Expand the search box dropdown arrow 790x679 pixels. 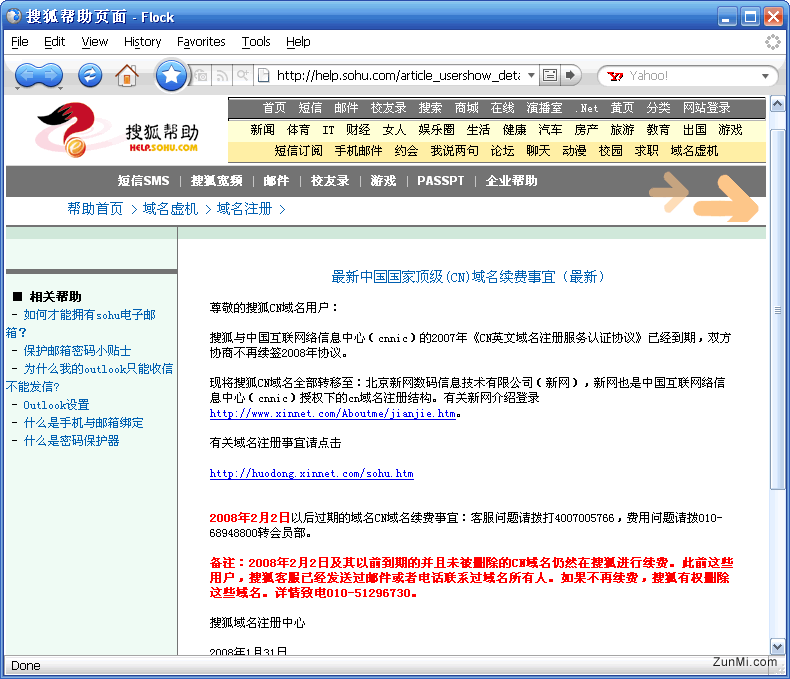pos(766,76)
